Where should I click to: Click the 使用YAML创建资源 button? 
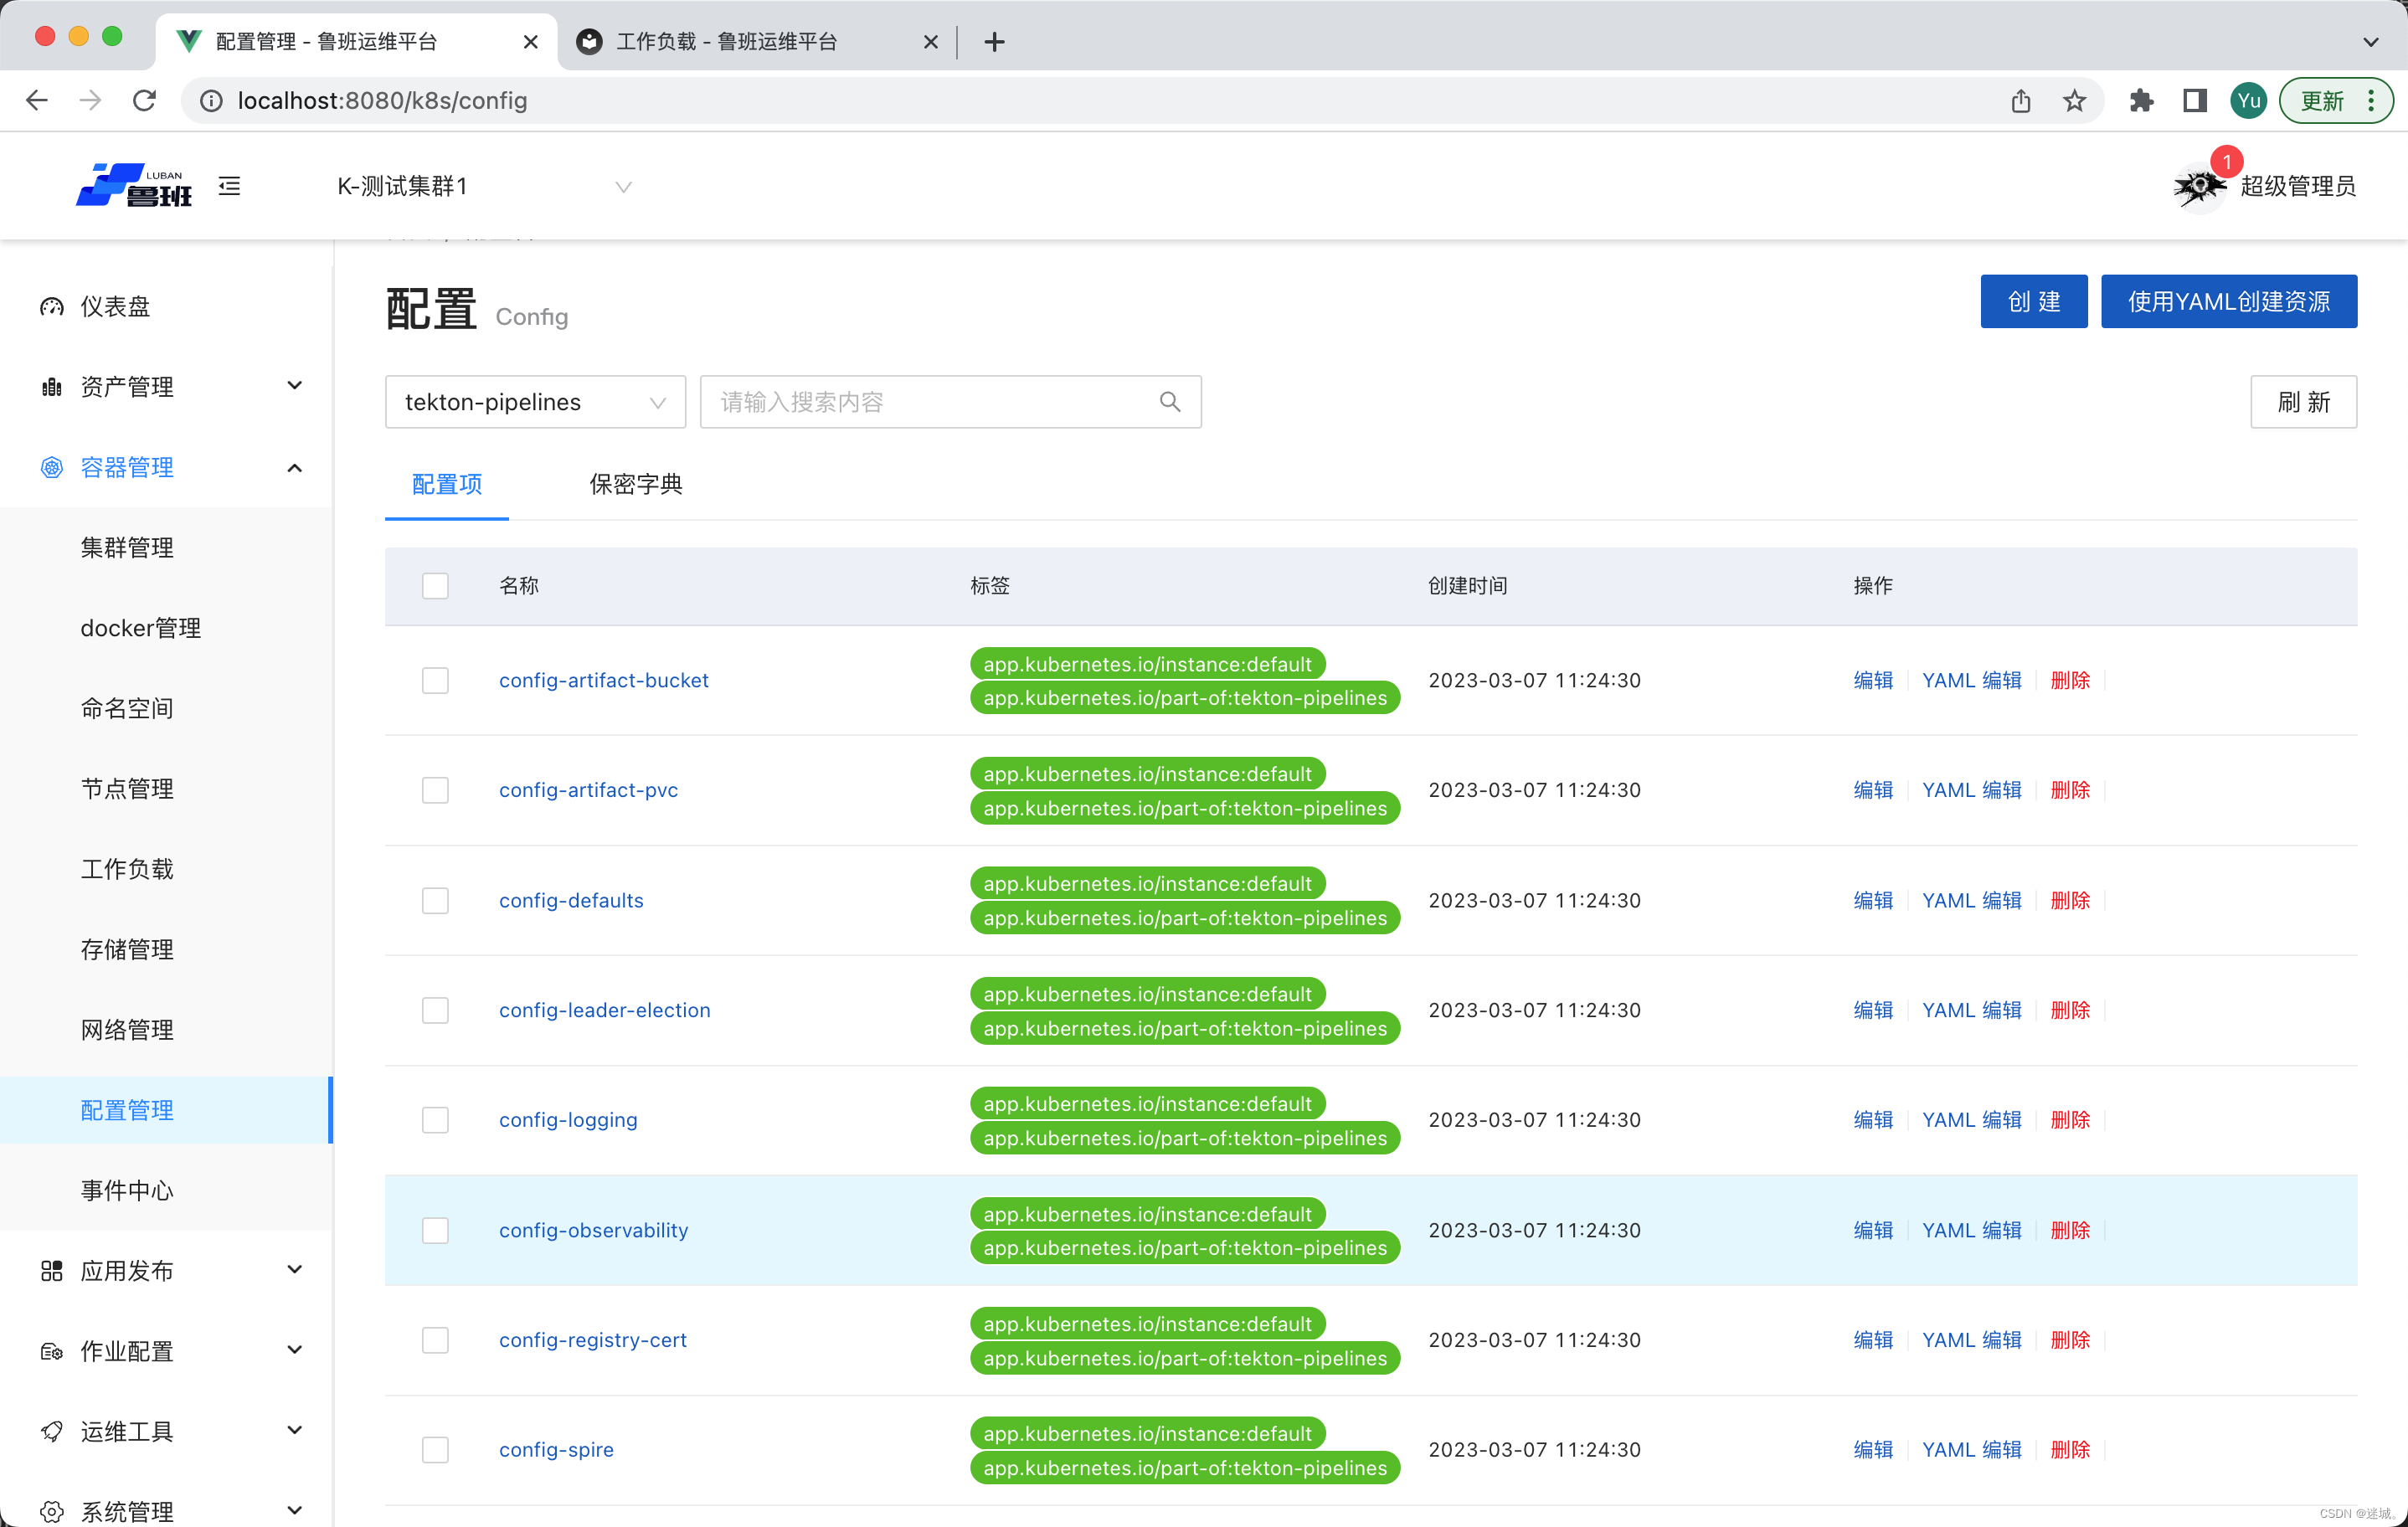2228,302
